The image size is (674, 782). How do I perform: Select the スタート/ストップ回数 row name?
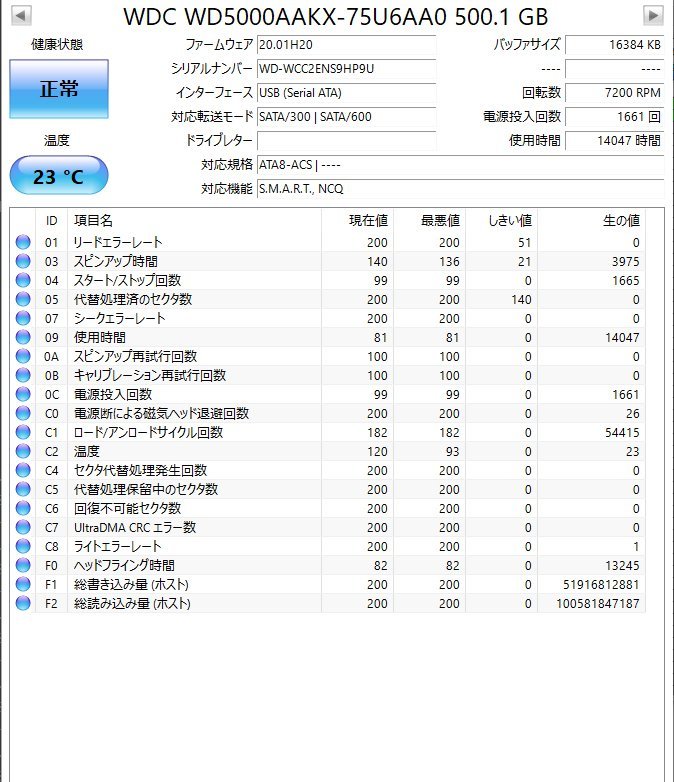point(127,280)
